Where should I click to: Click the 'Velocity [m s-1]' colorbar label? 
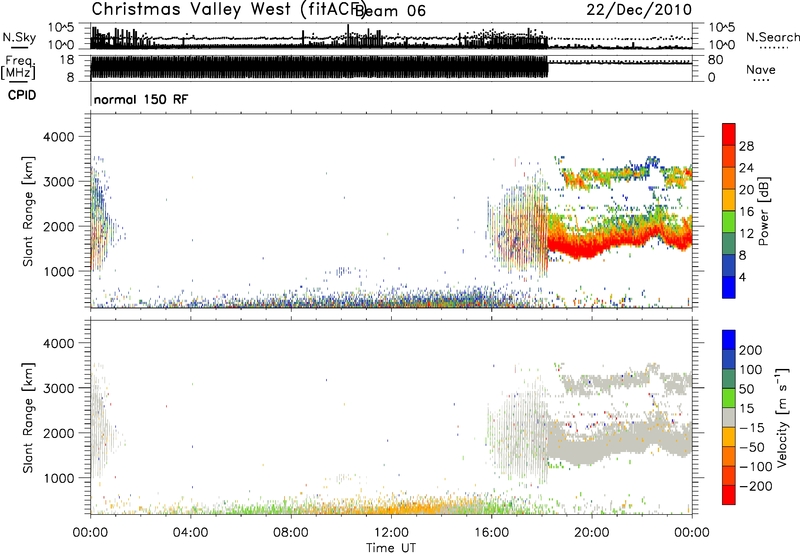782,417
